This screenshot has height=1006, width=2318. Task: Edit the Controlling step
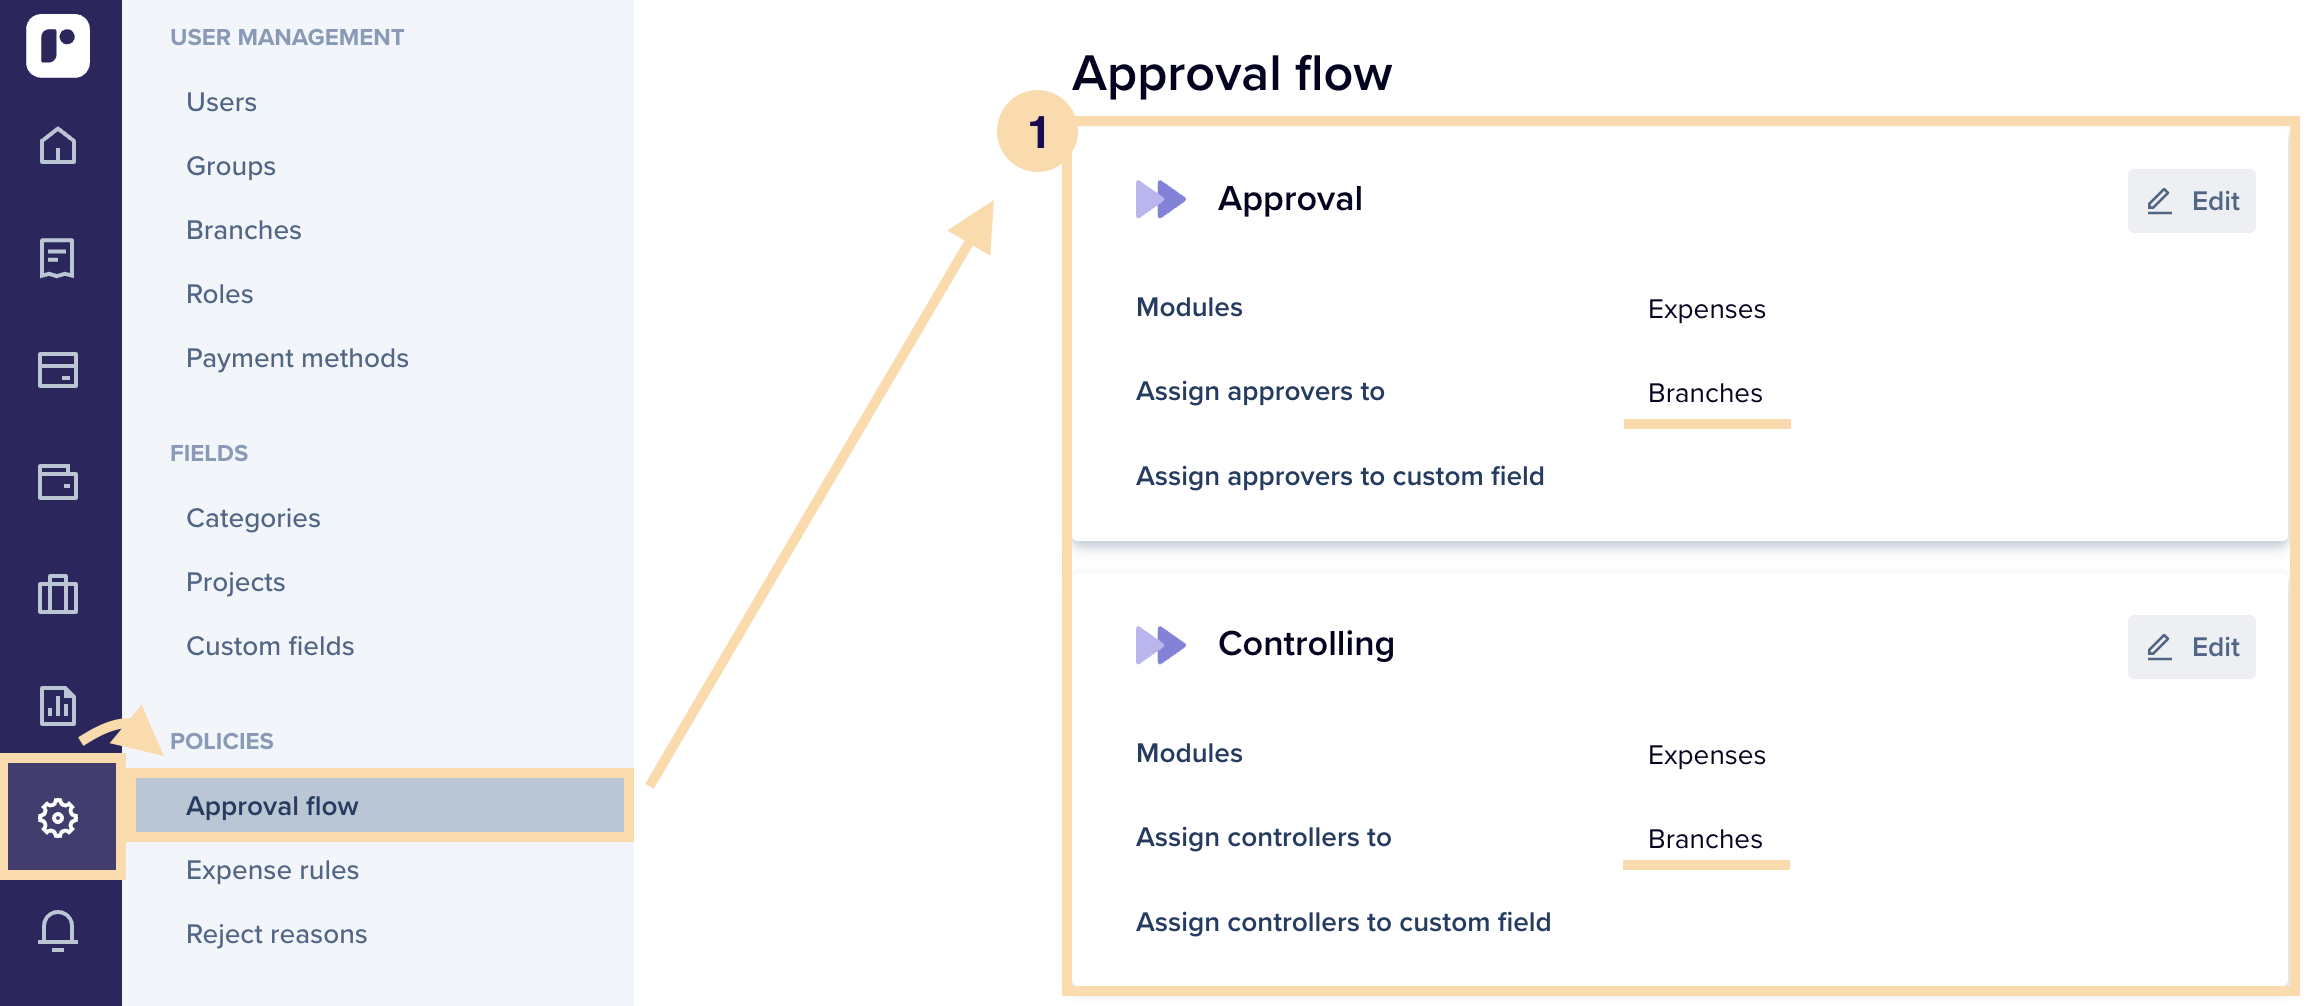2190,647
